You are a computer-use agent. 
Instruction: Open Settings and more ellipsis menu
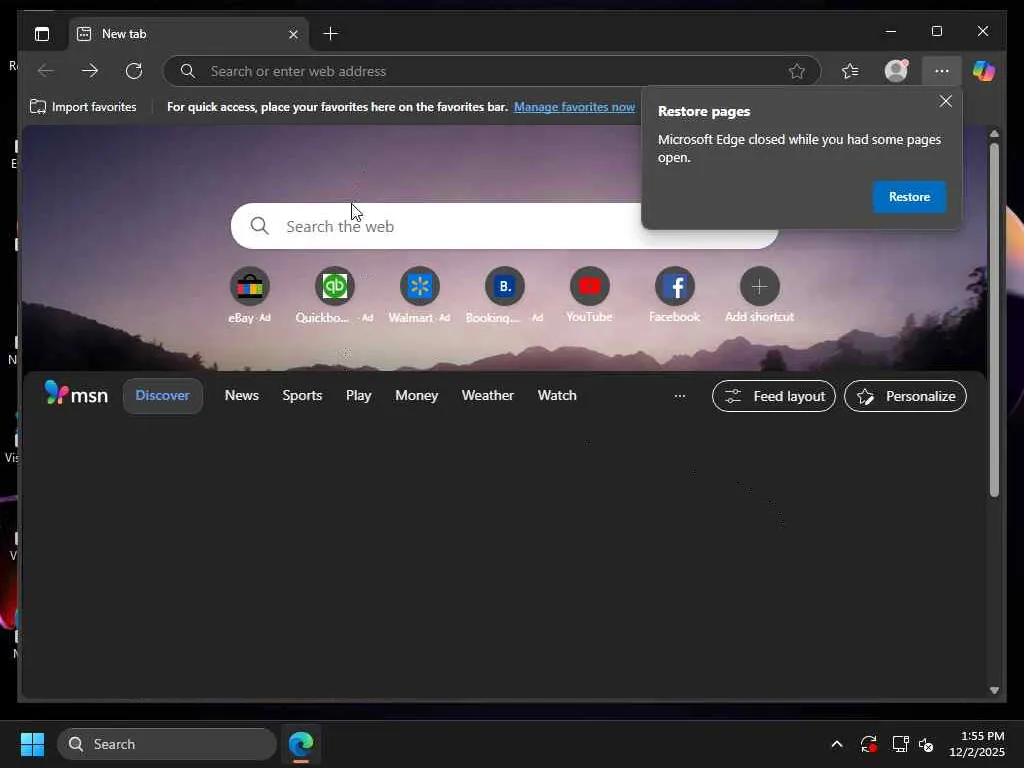coord(941,71)
